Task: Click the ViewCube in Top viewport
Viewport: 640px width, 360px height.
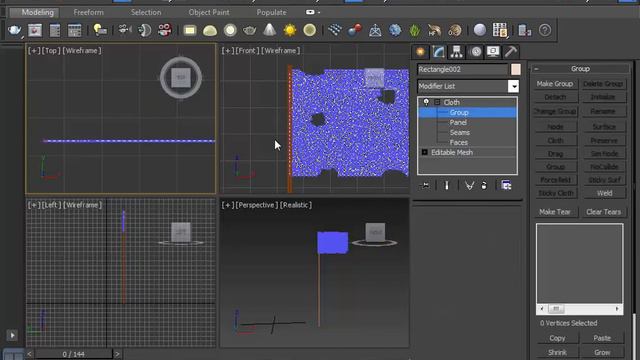Action: point(181,78)
